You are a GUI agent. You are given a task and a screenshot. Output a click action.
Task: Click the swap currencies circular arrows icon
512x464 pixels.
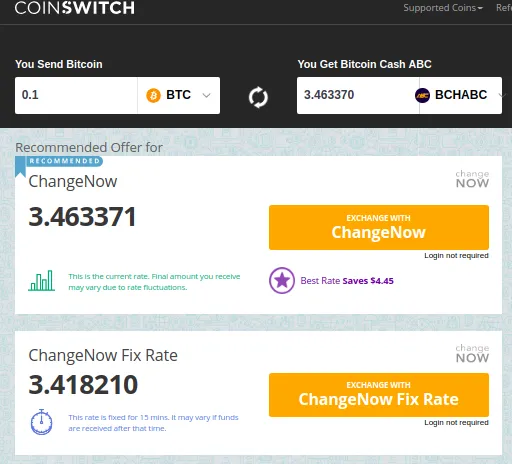point(258,97)
